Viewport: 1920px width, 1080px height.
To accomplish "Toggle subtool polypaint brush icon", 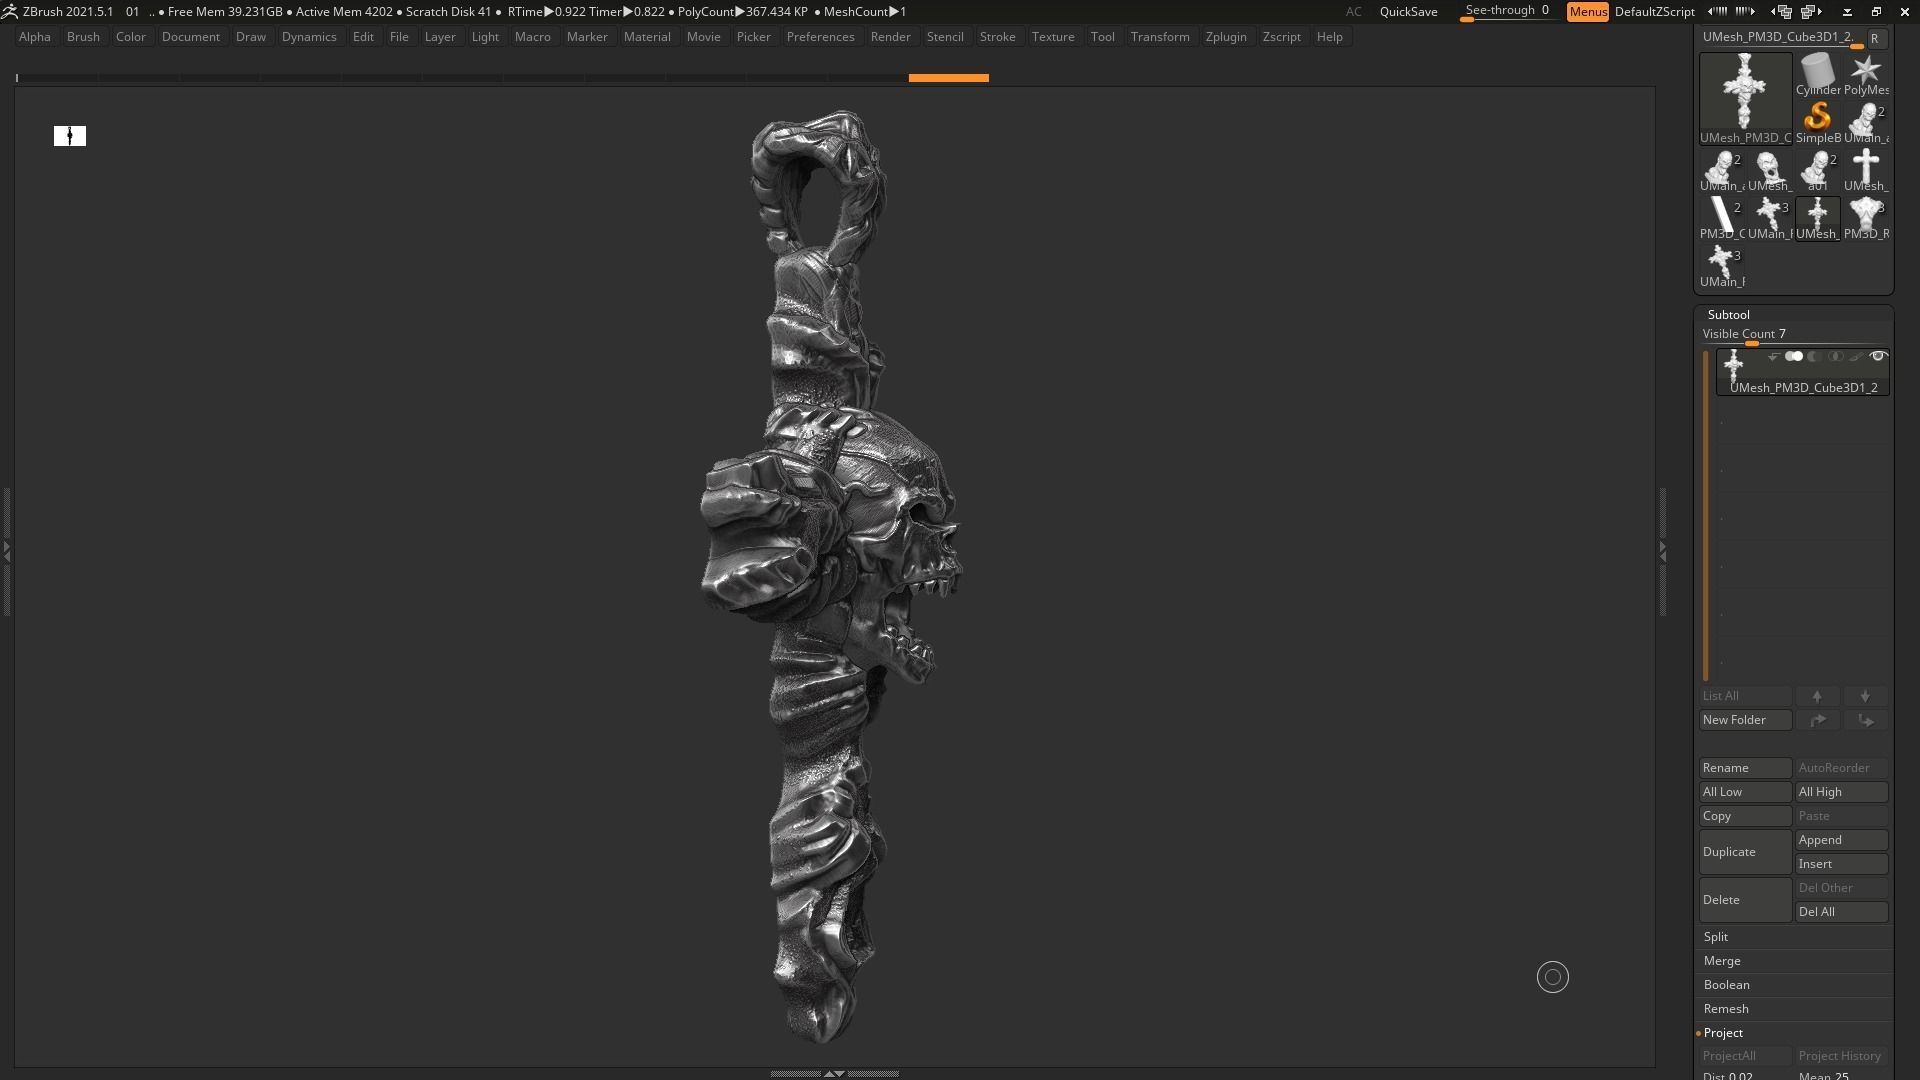I will point(1856,356).
